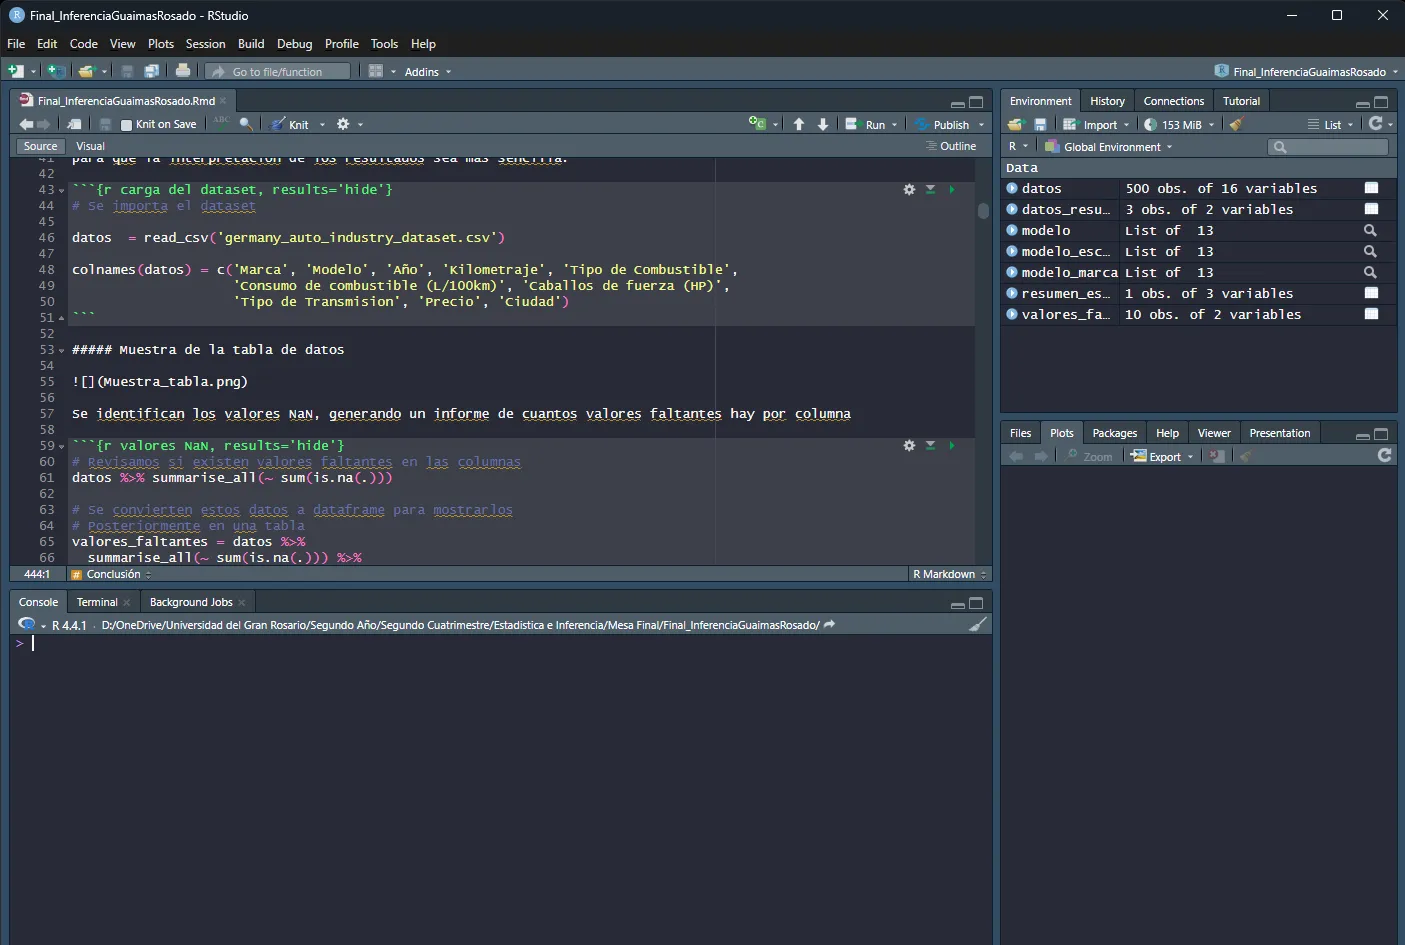Image resolution: width=1405 pixels, height=945 pixels.
Task: Click the Find/Replace magnifier icon in editor
Action: click(246, 124)
